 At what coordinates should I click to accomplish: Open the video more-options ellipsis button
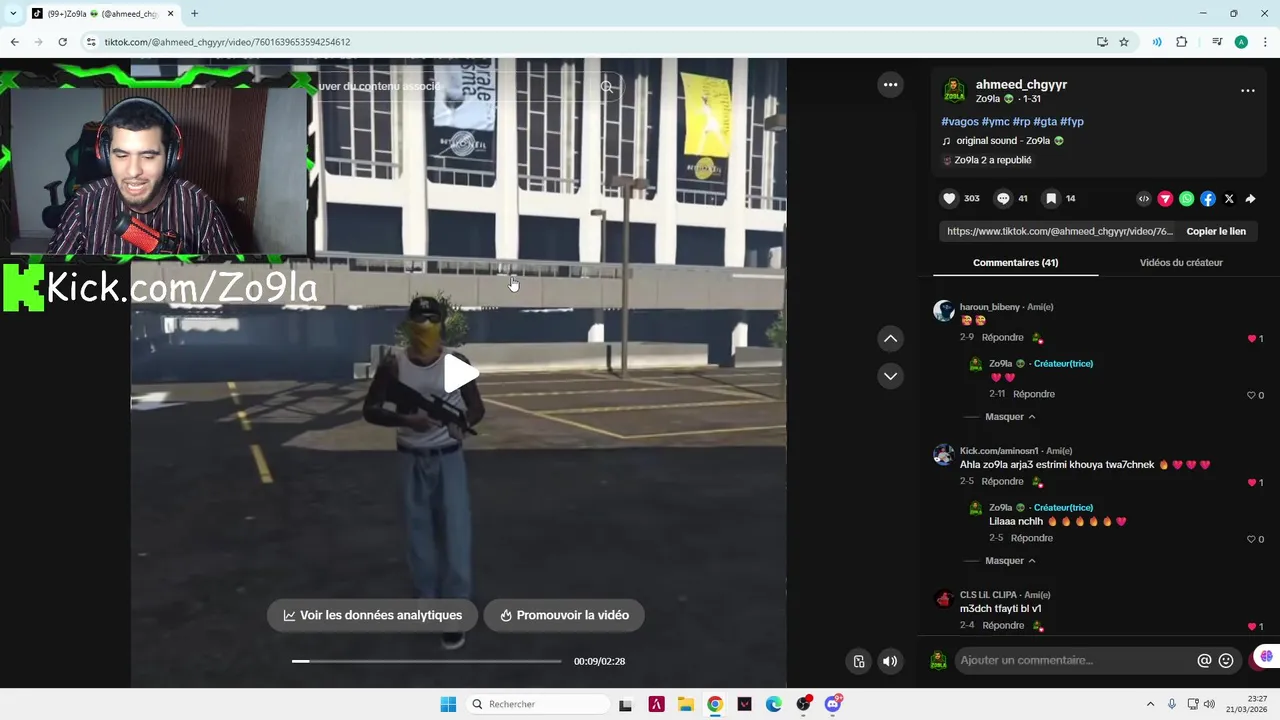tap(890, 85)
